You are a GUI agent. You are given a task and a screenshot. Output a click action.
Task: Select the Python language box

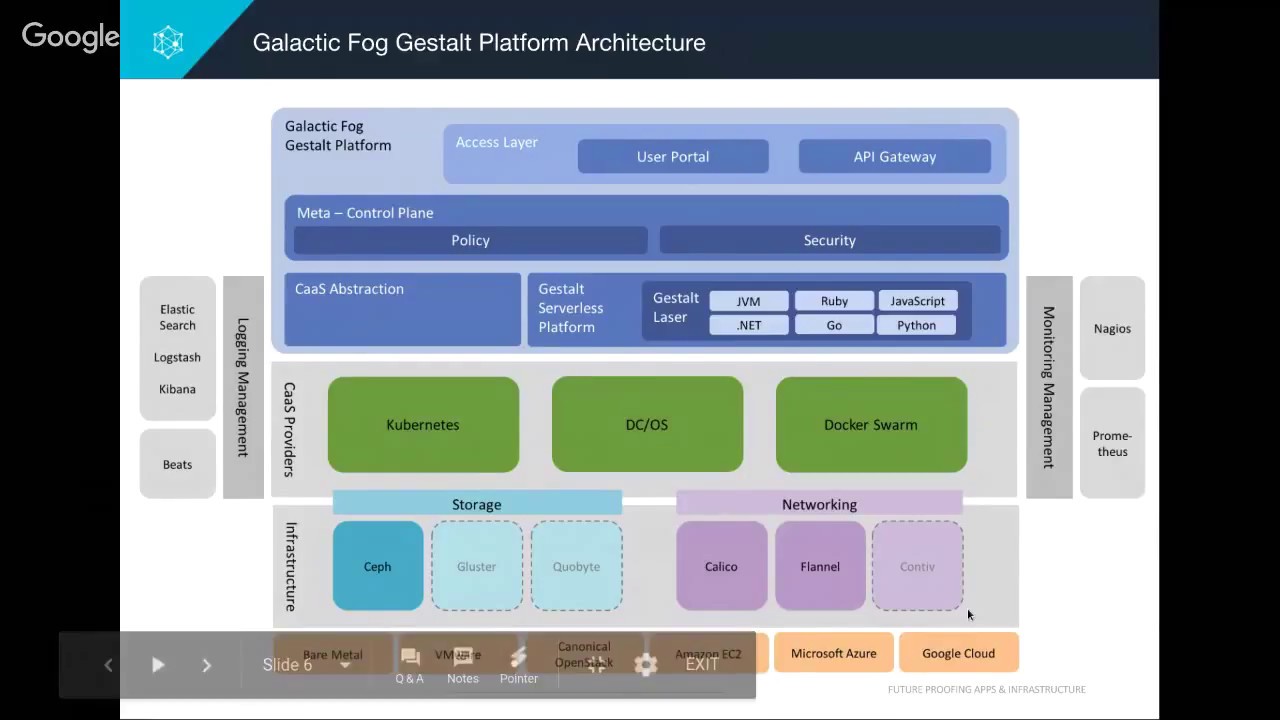click(917, 325)
